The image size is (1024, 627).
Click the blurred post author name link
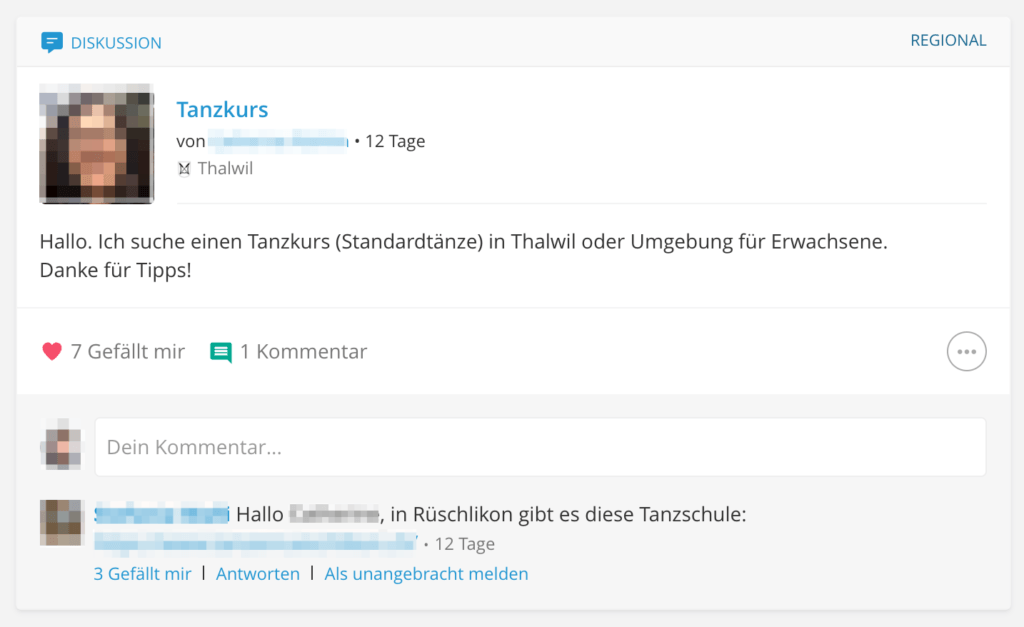click(278, 141)
